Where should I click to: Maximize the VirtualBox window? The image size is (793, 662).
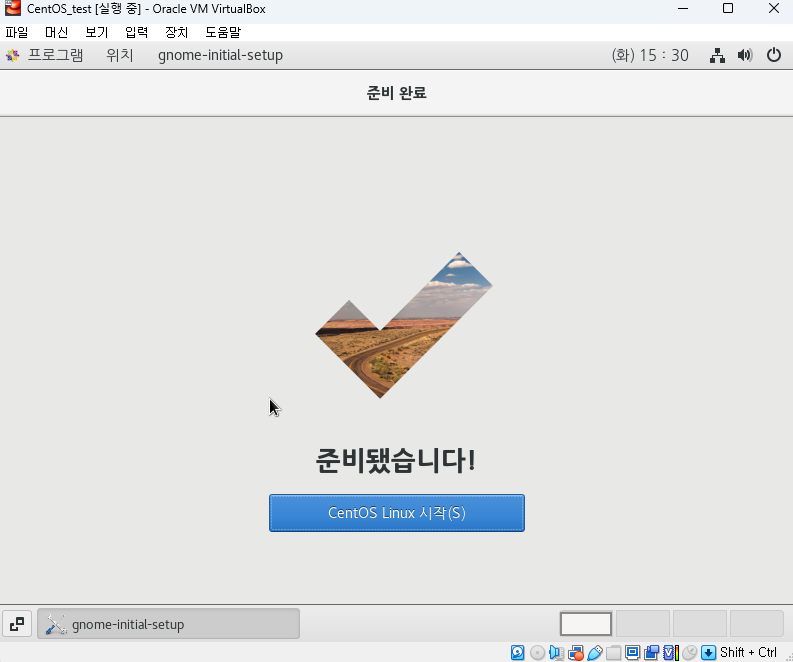(x=728, y=9)
